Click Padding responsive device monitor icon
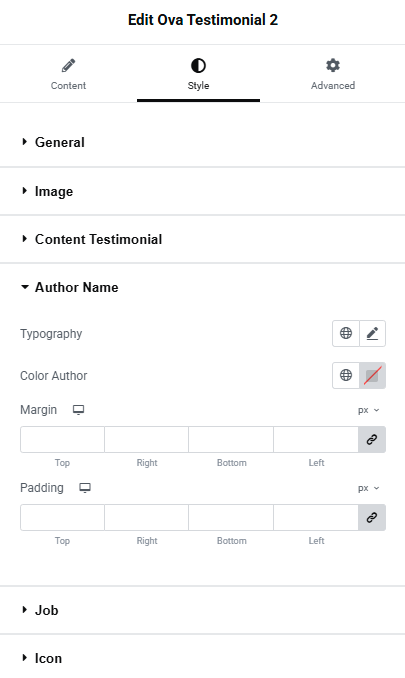The height and width of the screenshot is (678, 405). [x=85, y=488]
